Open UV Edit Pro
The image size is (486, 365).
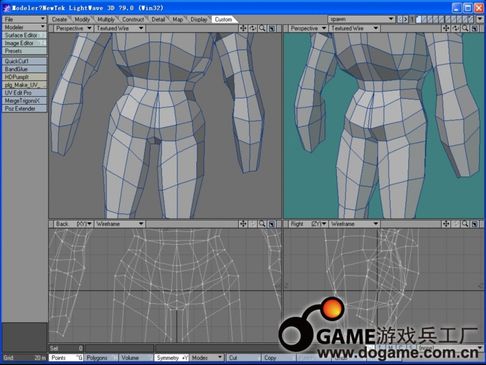pyautogui.click(x=24, y=93)
